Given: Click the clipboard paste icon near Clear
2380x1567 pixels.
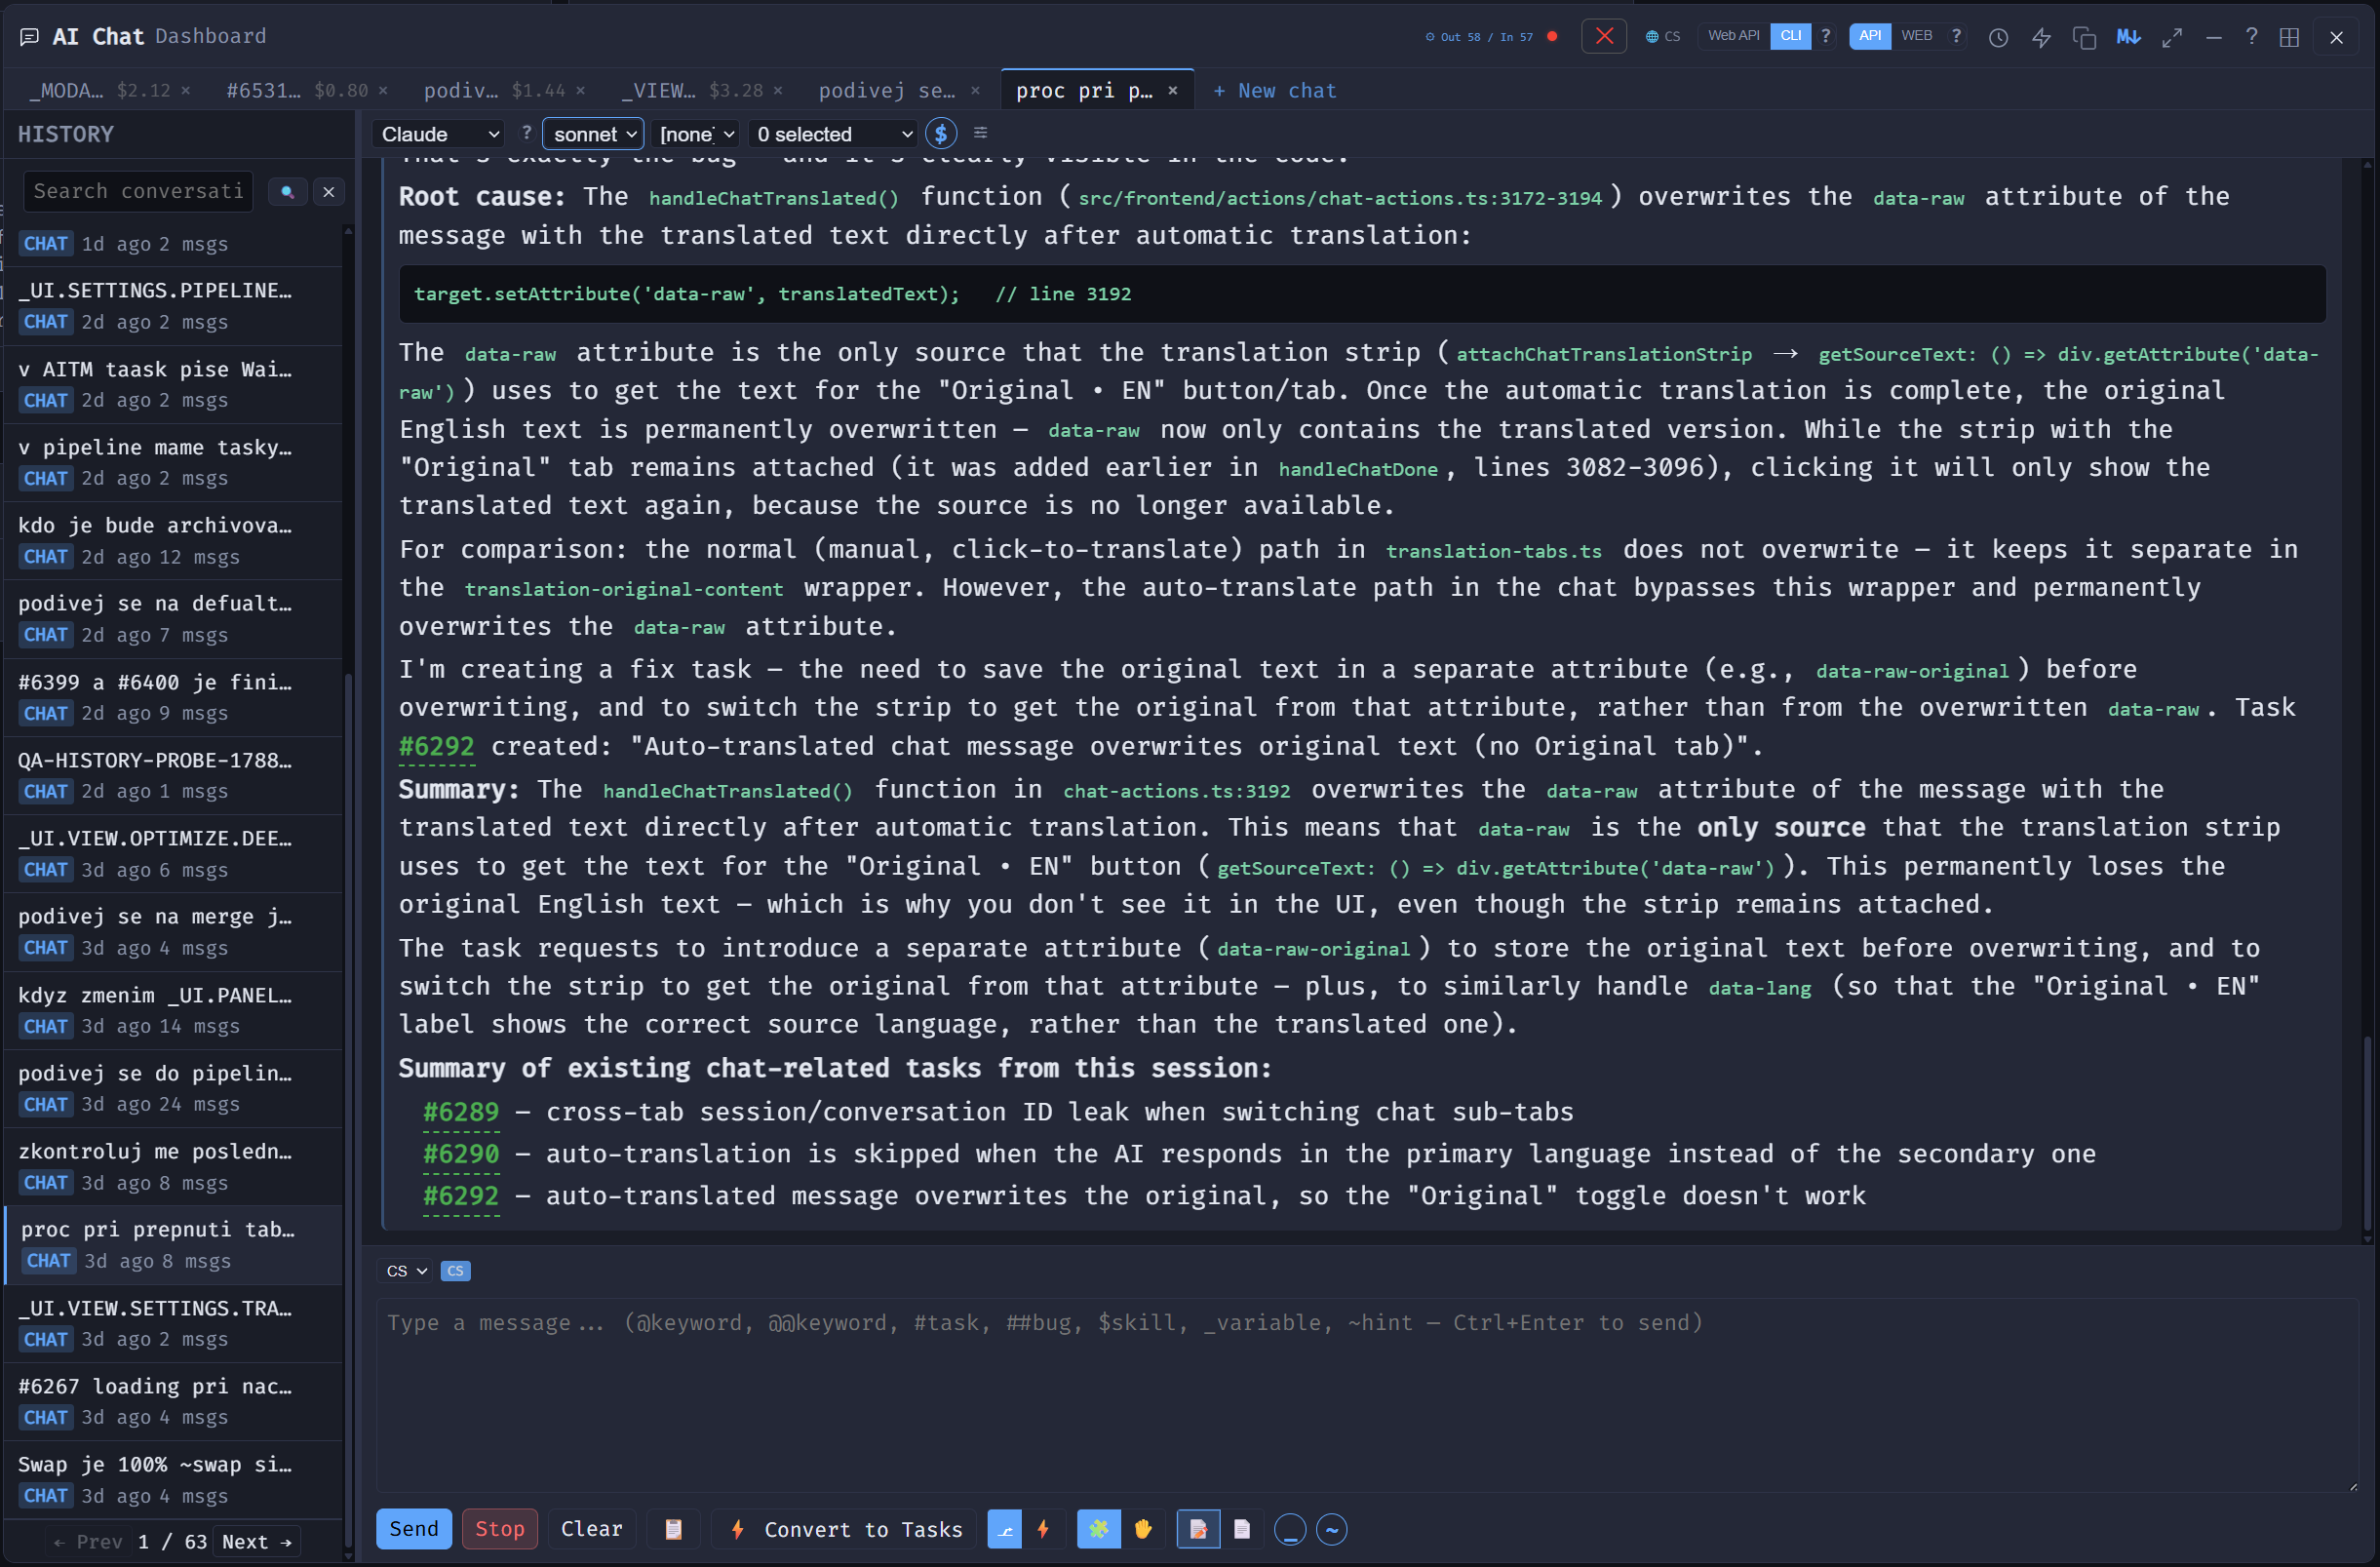Looking at the screenshot, I should tap(673, 1528).
